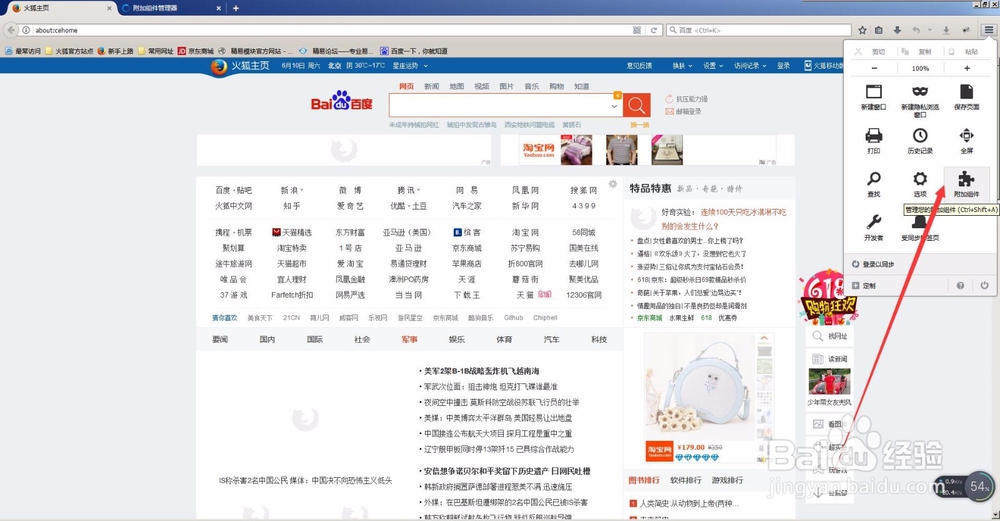Select 新闻 search category above Baidu box
This screenshot has width=1000, height=521.
click(x=432, y=86)
